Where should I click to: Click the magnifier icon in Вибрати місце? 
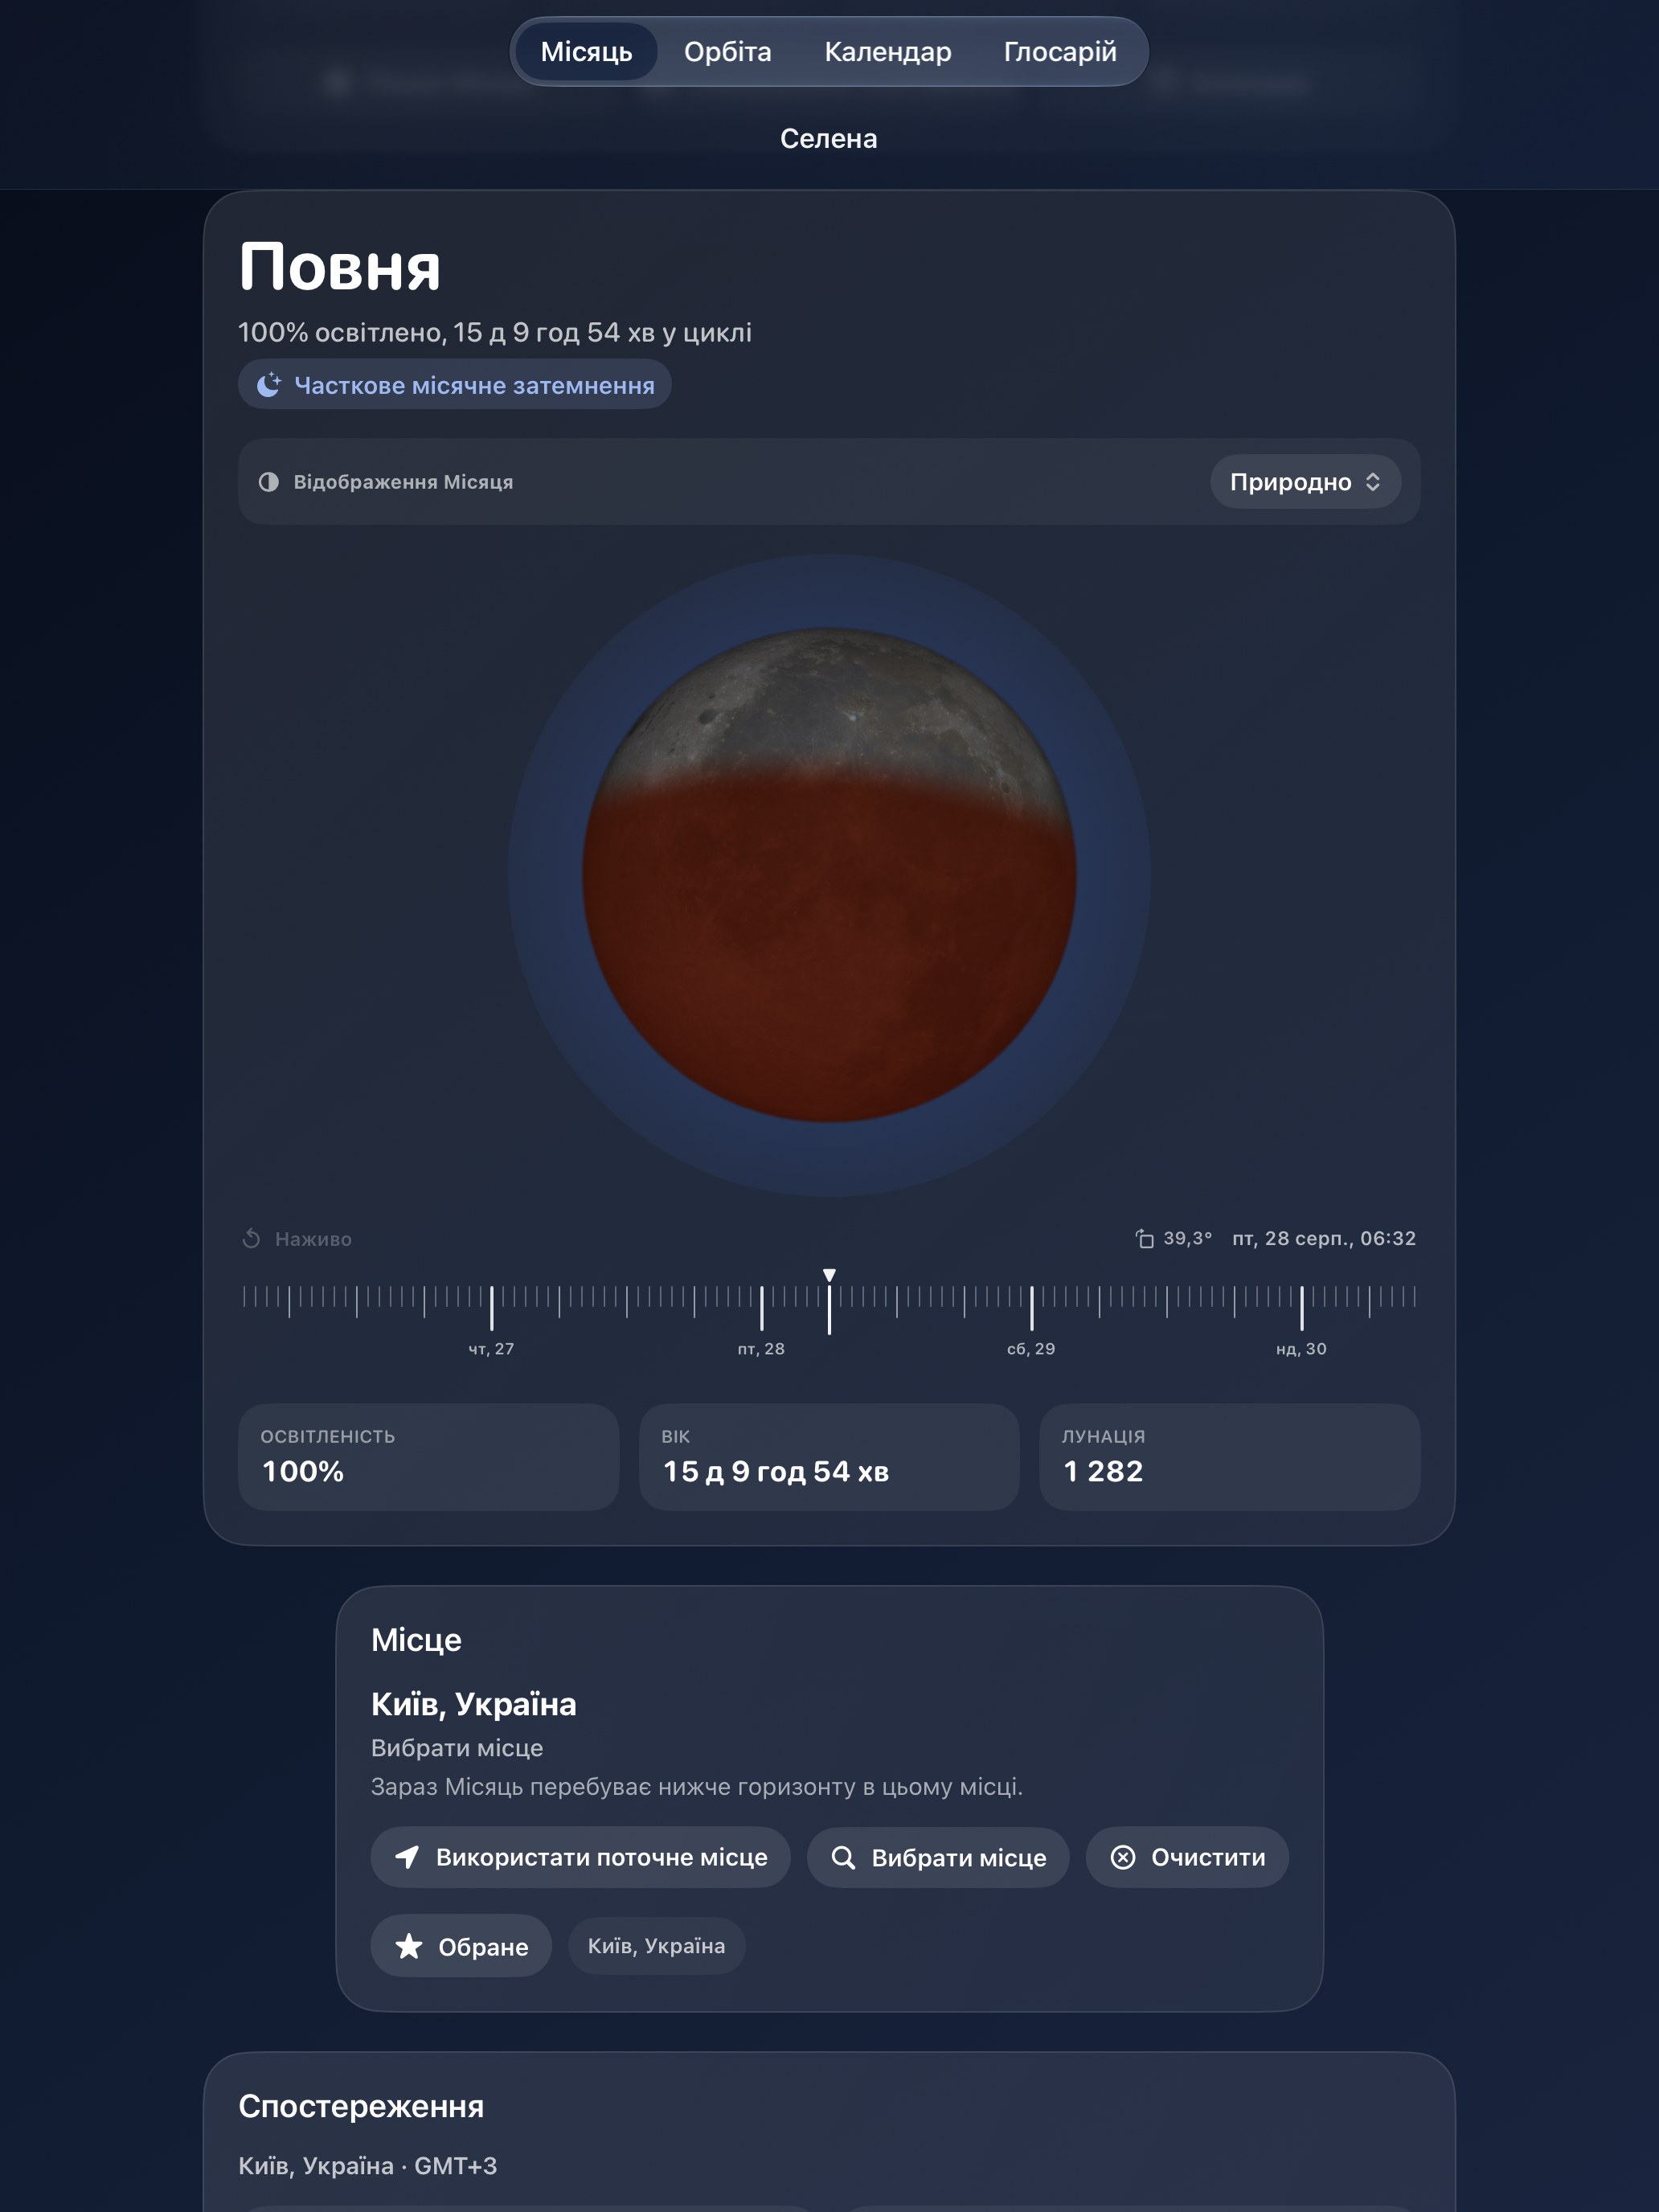[843, 1857]
